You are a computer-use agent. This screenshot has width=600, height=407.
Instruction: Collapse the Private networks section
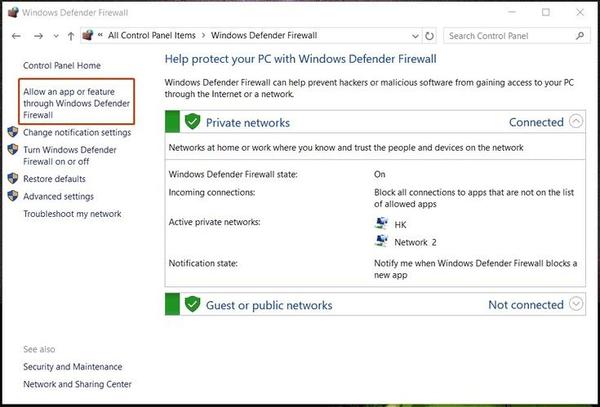coord(576,122)
